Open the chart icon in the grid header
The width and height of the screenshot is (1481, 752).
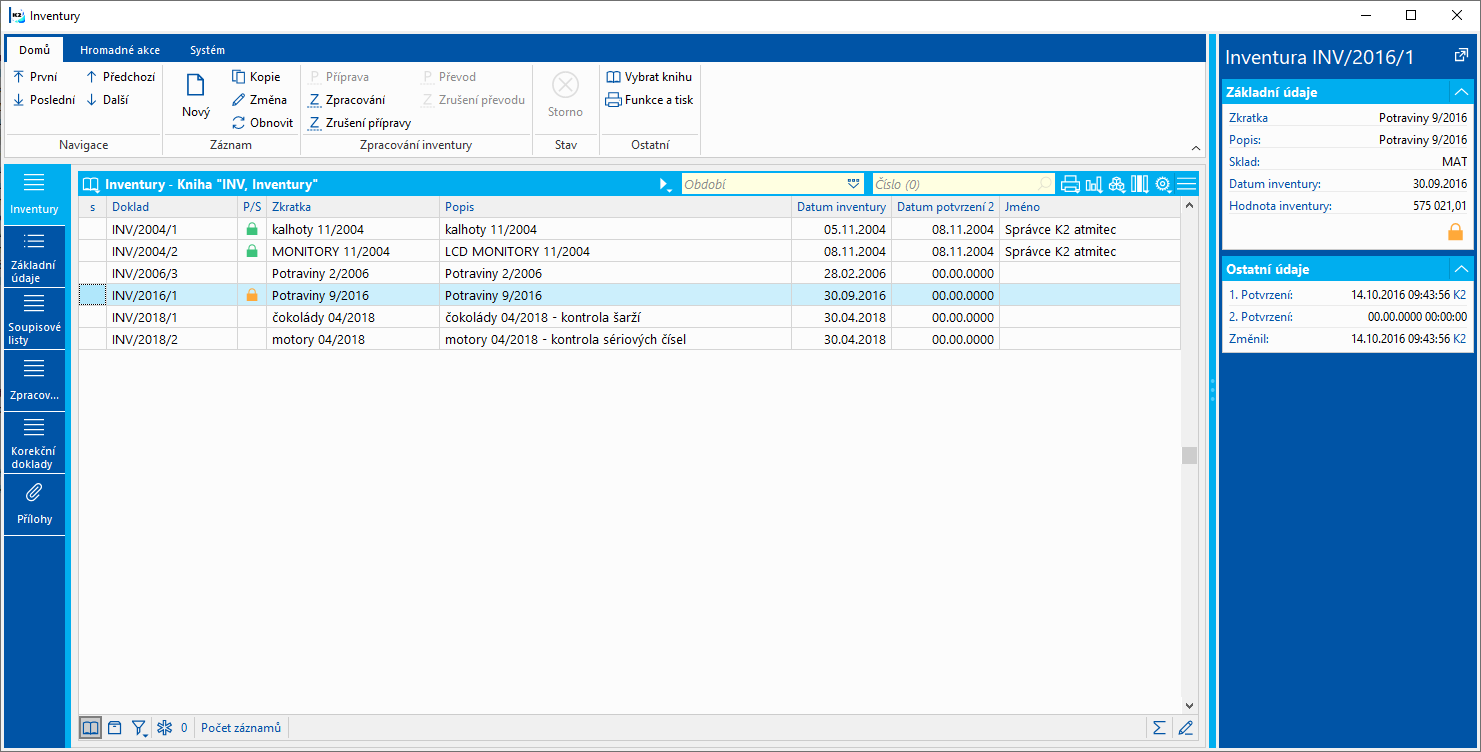(1094, 184)
